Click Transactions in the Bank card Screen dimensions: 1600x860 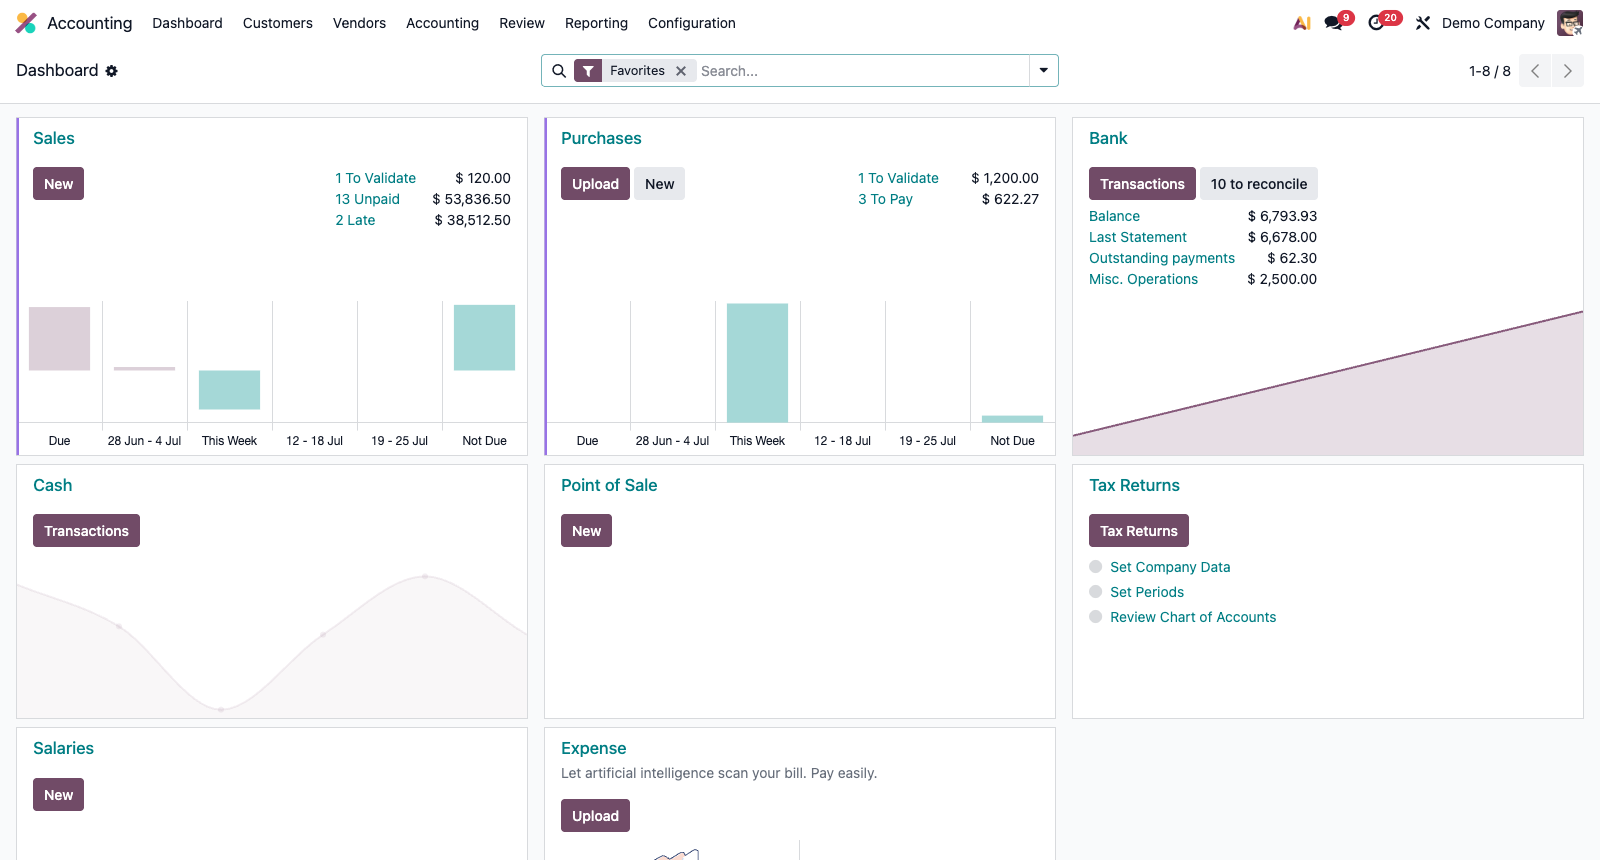tap(1142, 184)
